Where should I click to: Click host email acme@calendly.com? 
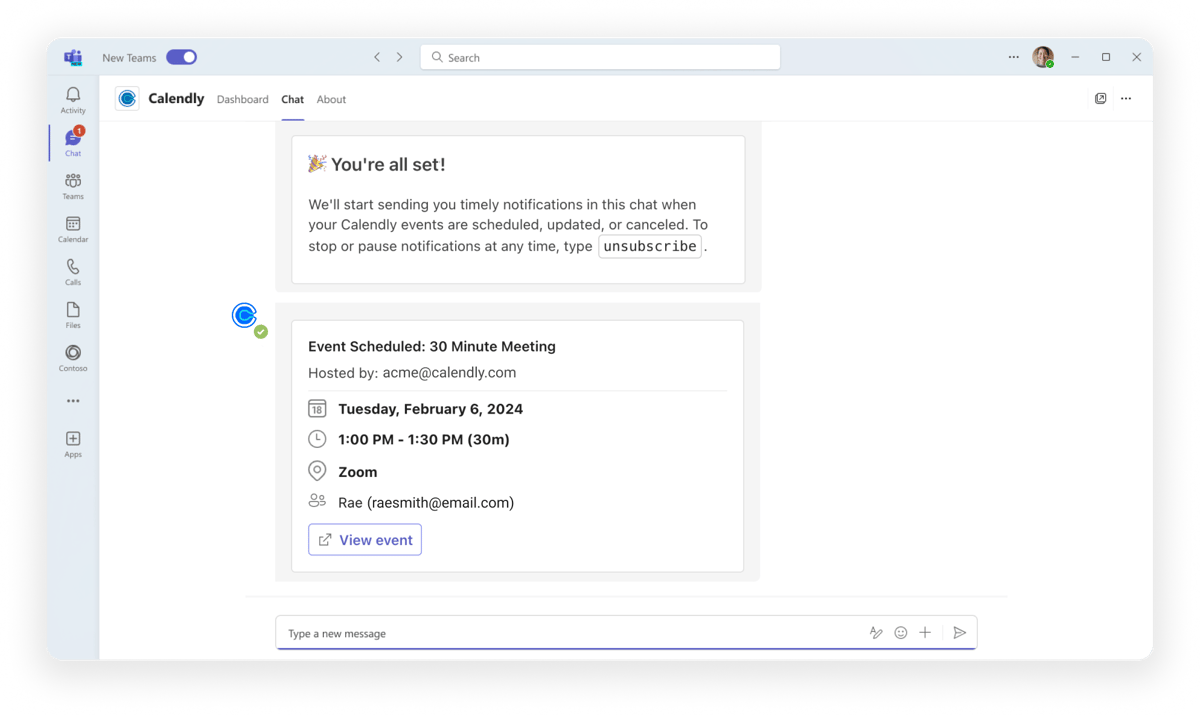click(x=449, y=372)
